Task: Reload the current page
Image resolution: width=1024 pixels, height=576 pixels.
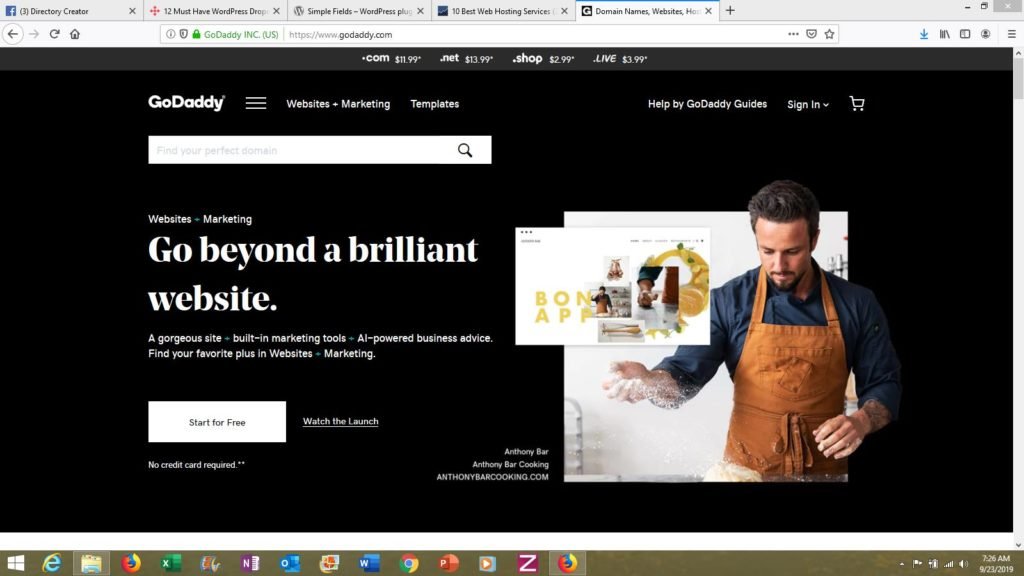Action: (55, 34)
